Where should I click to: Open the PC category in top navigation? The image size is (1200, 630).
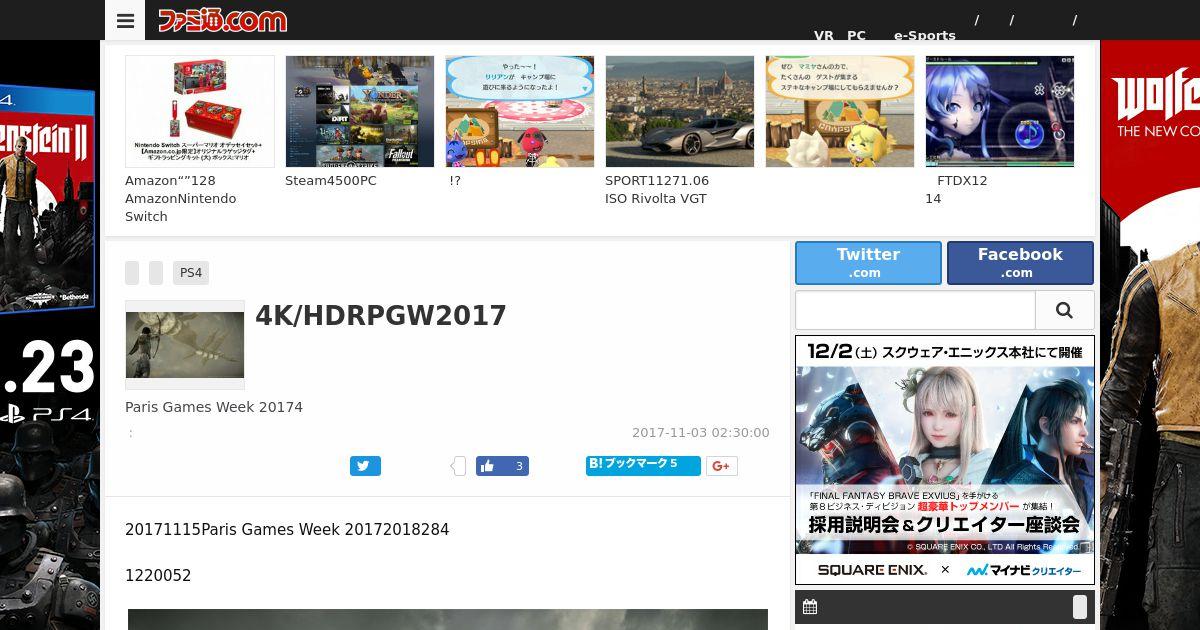click(856, 35)
